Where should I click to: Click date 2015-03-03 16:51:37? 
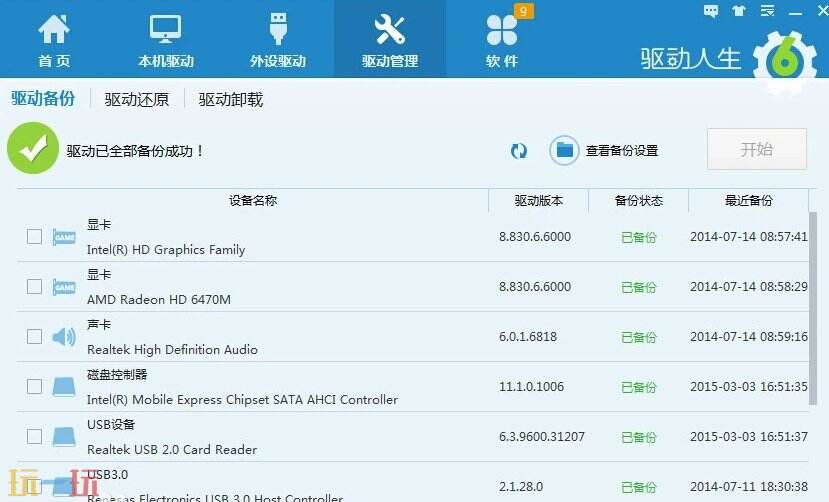pos(749,436)
